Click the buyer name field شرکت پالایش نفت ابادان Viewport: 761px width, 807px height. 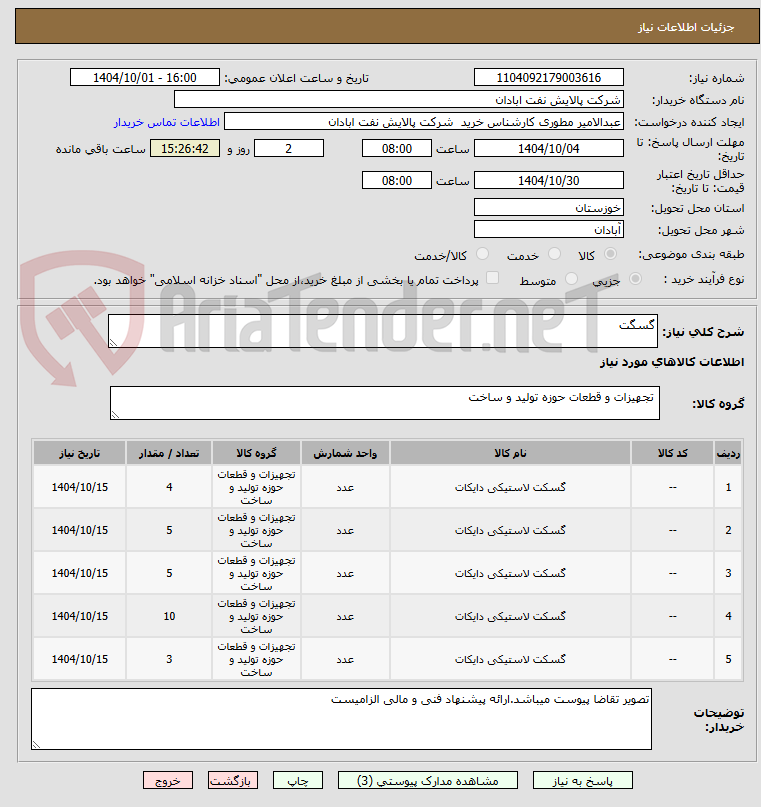coord(399,99)
